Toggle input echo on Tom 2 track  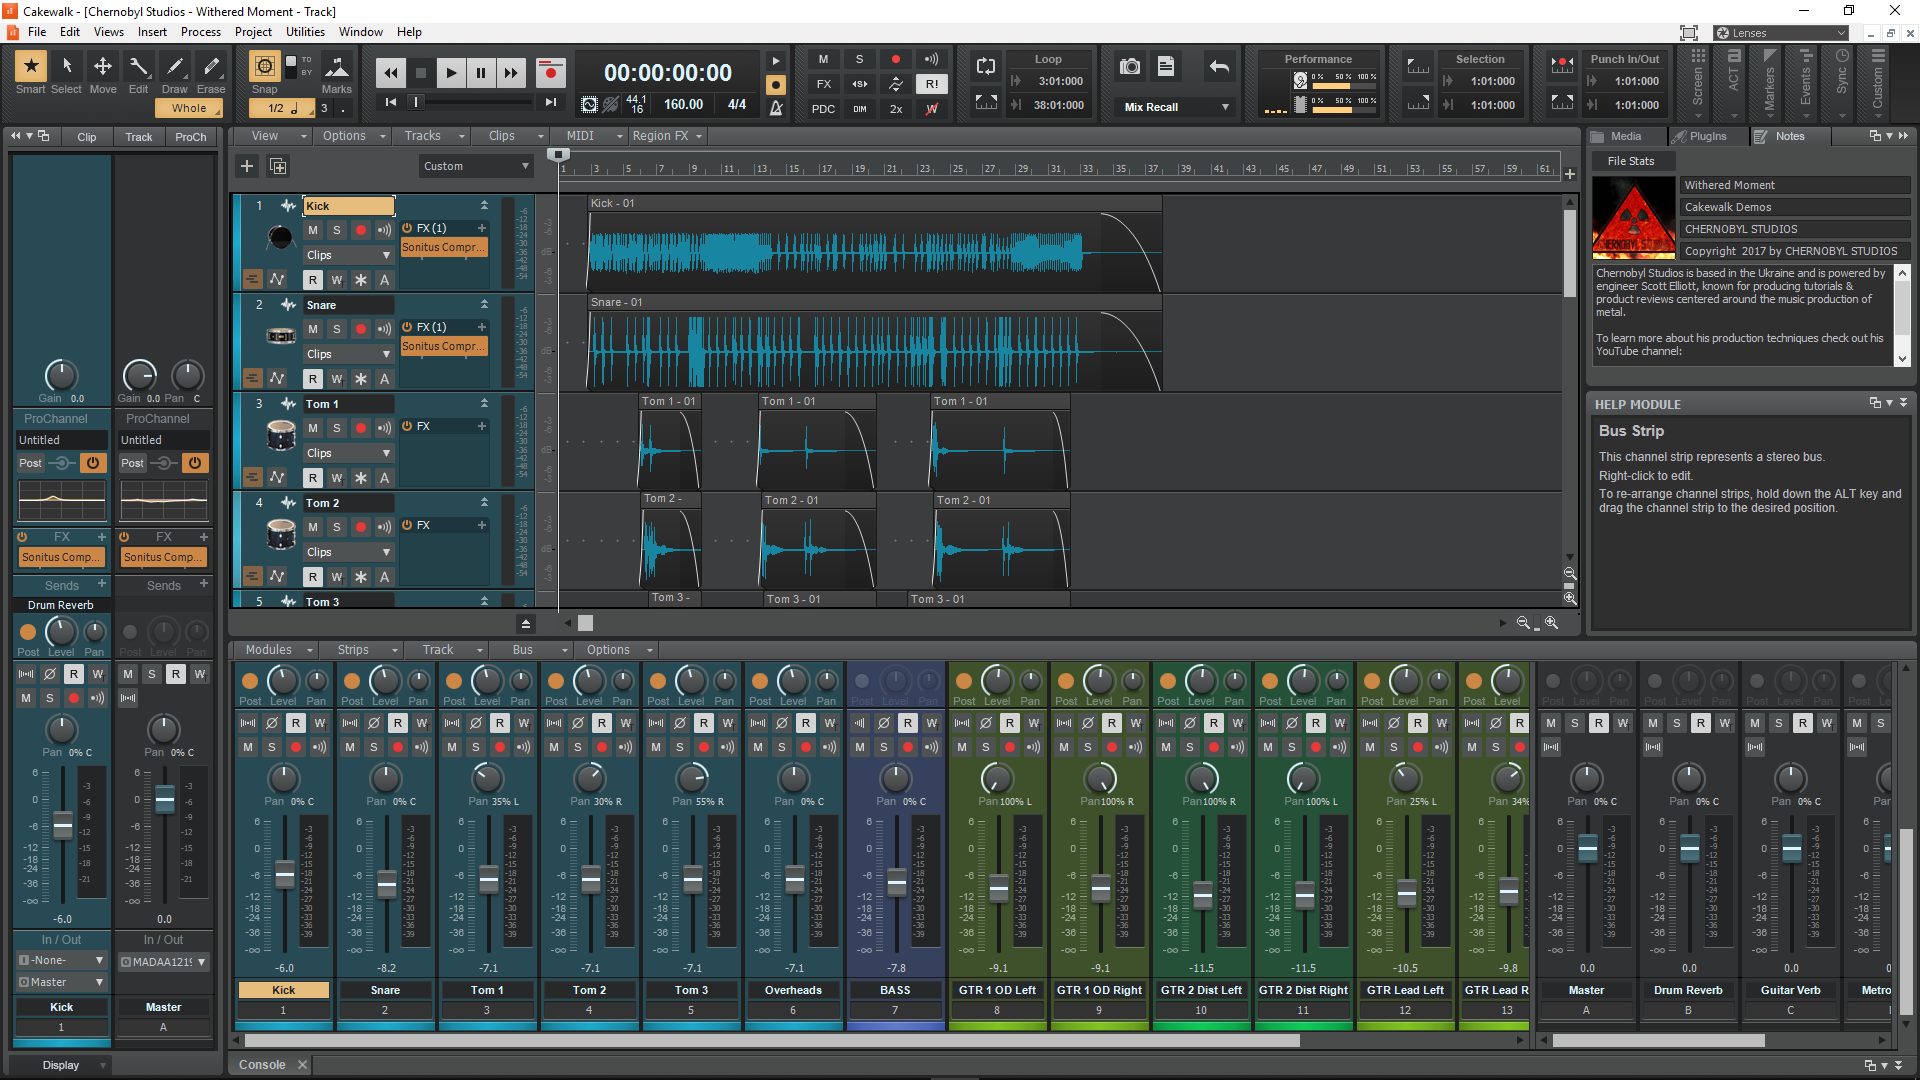click(385, 527)
